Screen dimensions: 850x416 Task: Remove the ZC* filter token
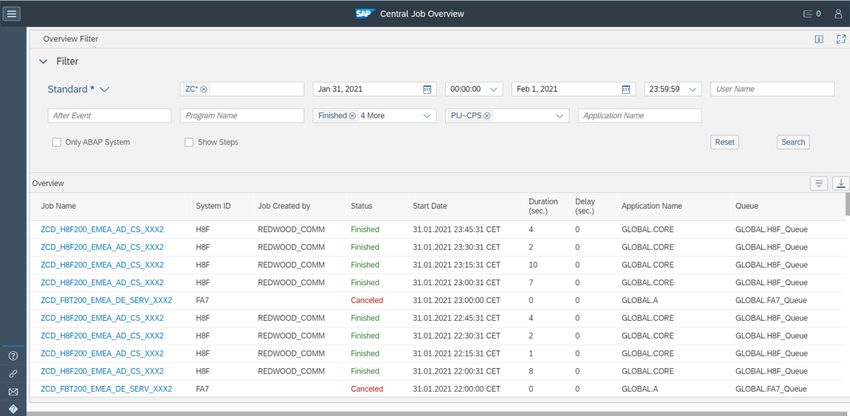click(204, 89)
